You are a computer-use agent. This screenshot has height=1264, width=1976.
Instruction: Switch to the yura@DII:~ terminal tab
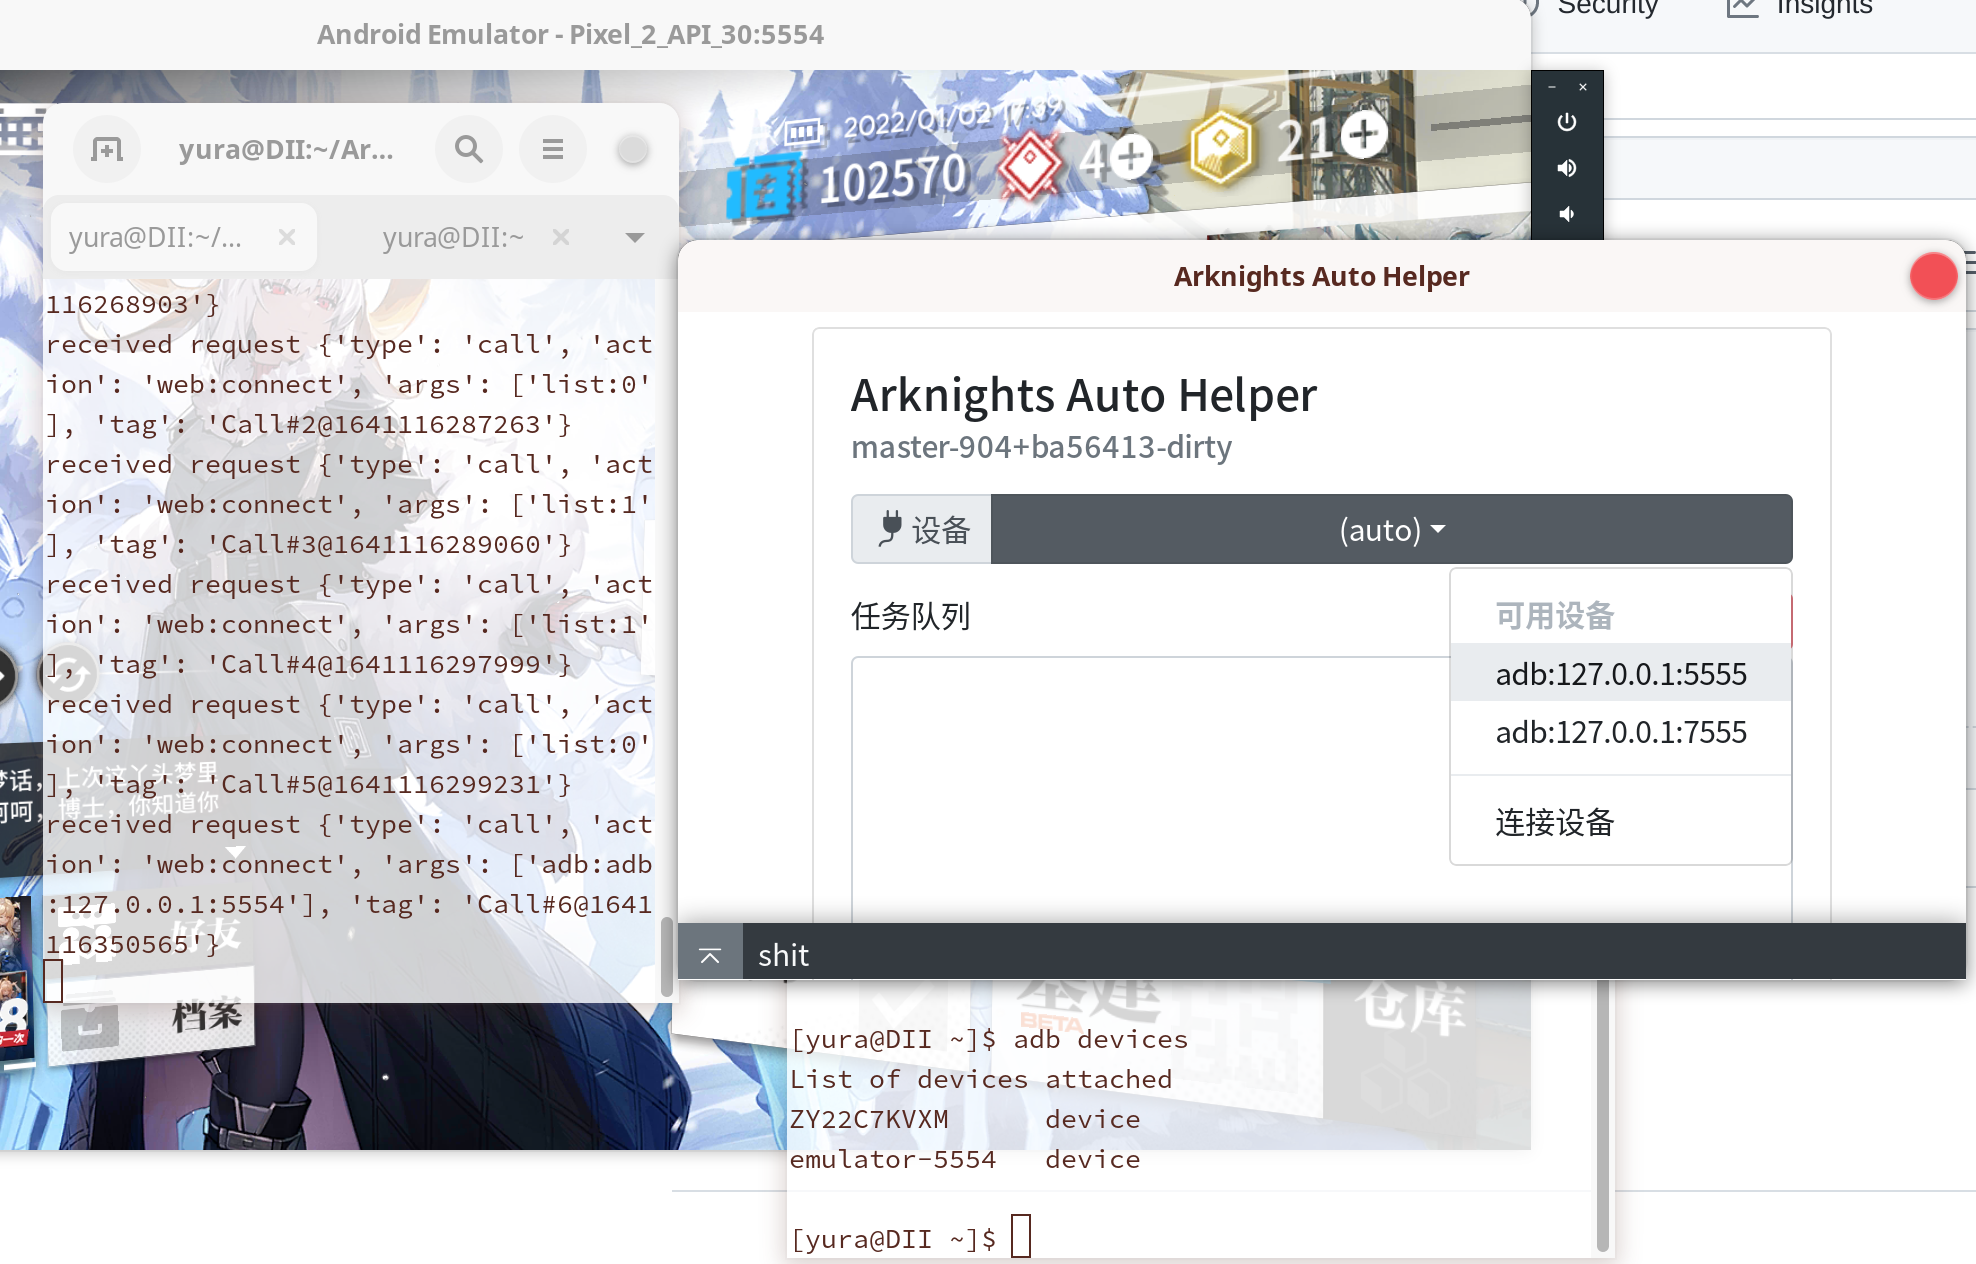452,236
